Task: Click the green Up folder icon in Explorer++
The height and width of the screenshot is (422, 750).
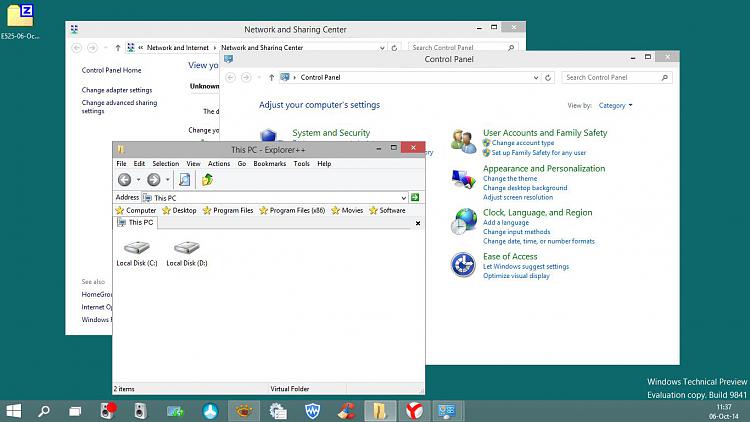Action: click(208, 180)
